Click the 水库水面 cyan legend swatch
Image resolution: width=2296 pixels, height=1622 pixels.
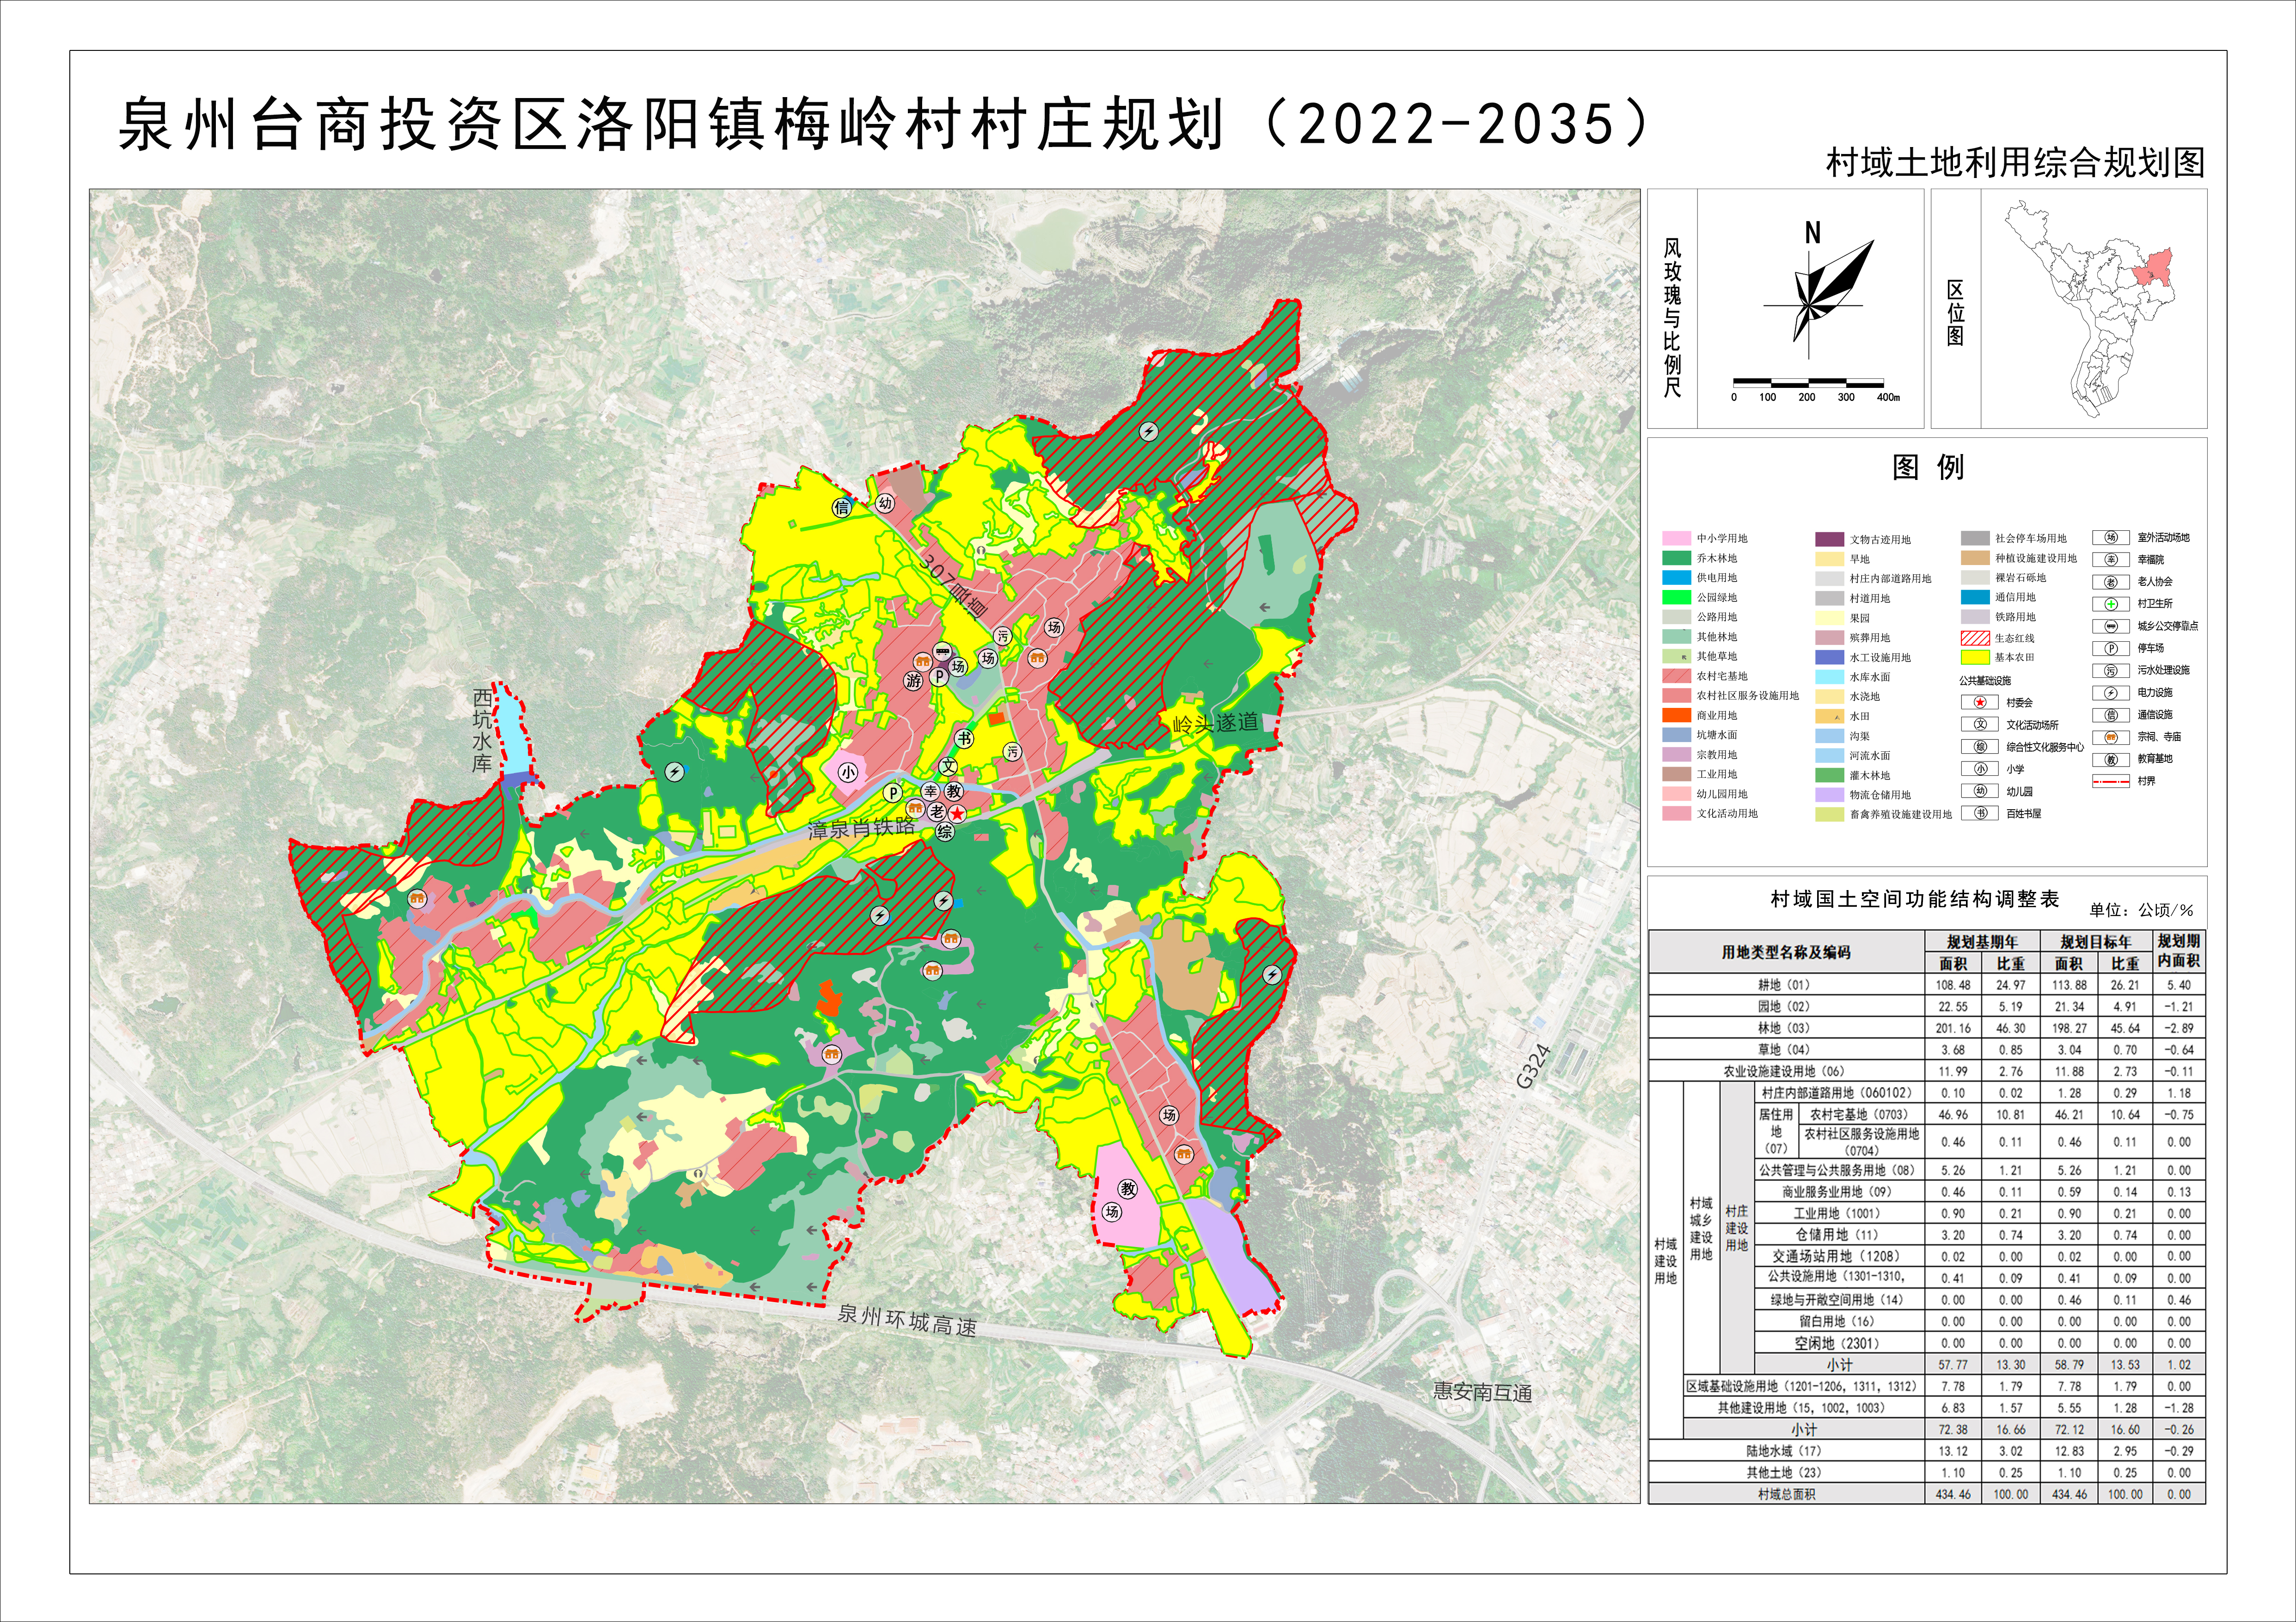(x=1829, y=677)
